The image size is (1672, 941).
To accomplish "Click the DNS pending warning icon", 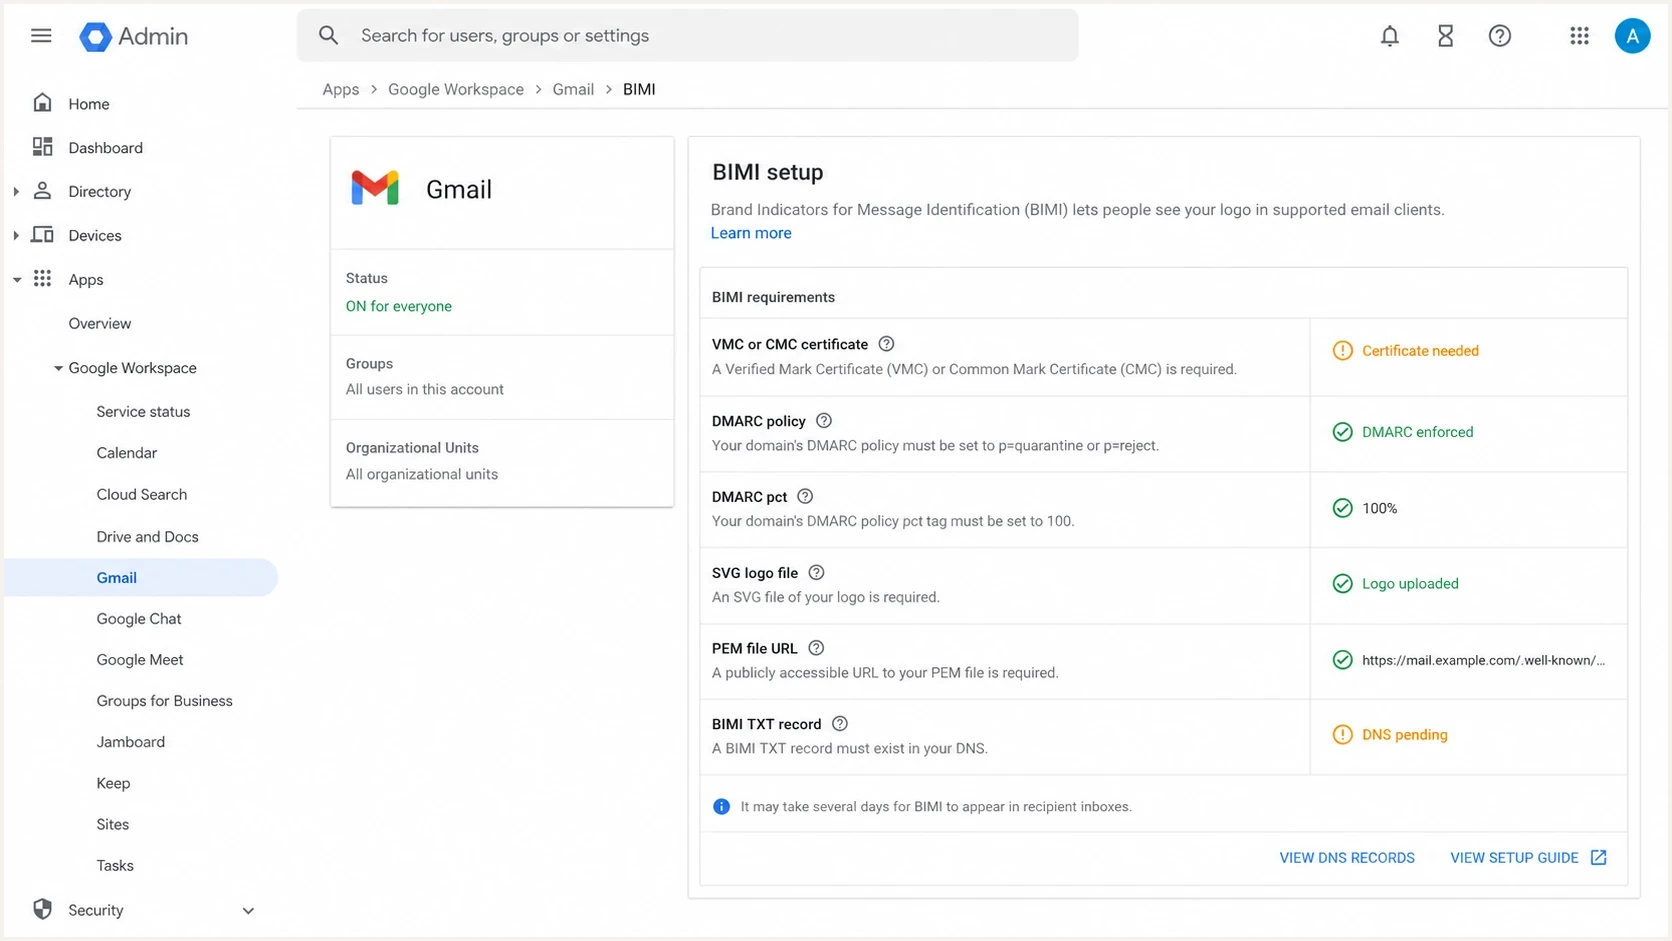I will [x=1343, y=735].
